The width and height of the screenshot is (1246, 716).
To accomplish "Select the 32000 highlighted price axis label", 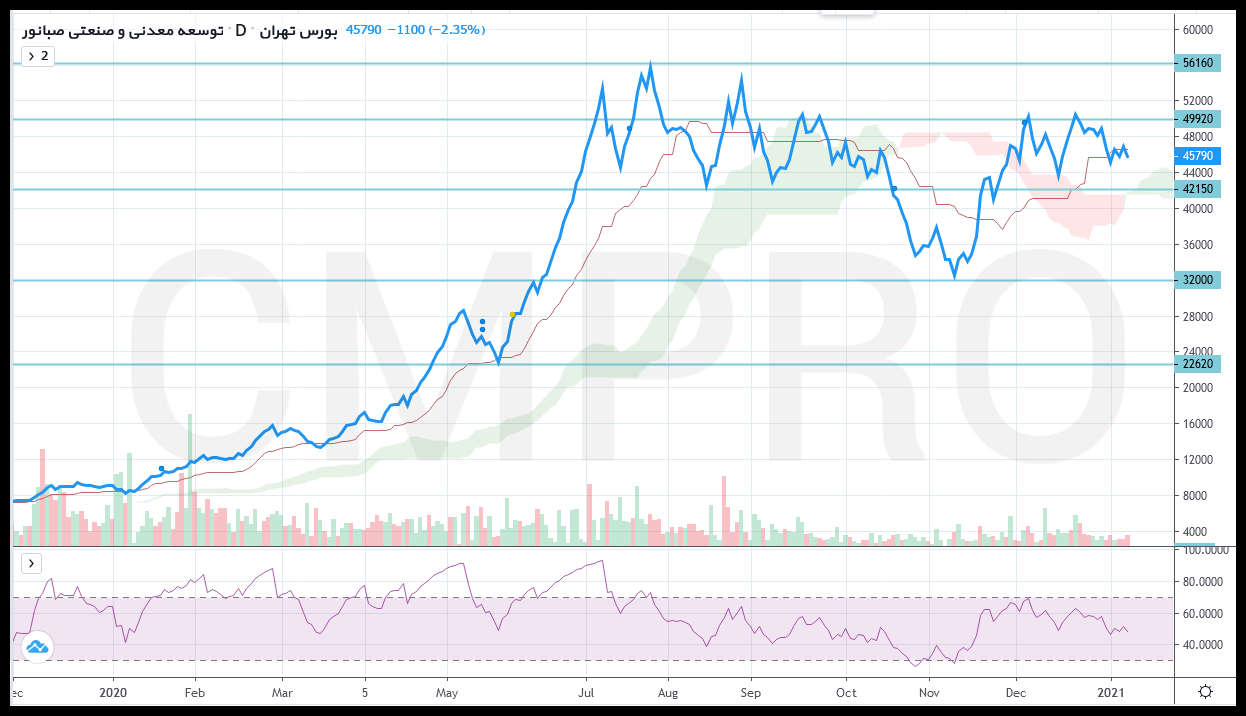I will (x=1197, y=280).
